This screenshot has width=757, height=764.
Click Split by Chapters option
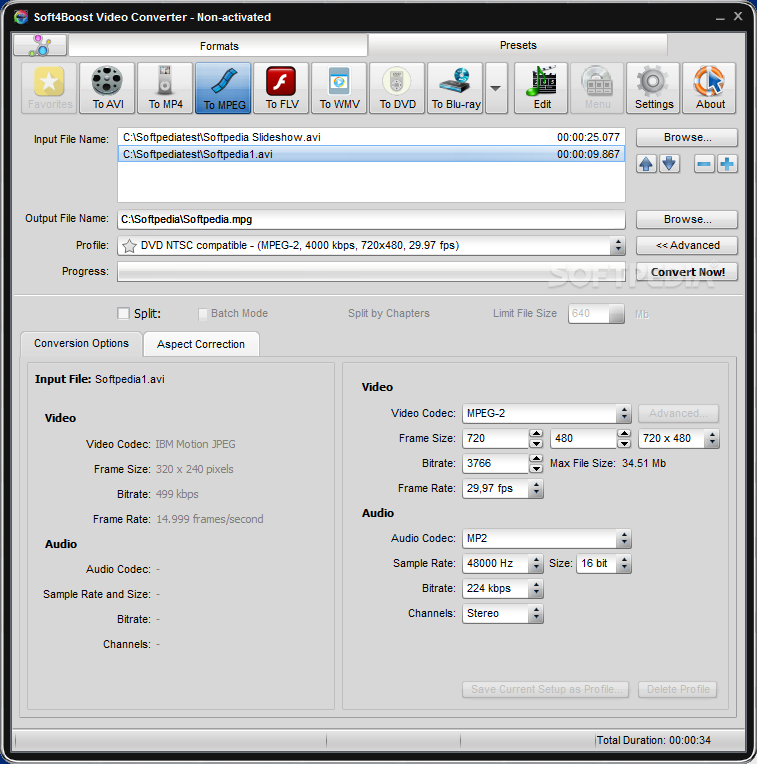tap(389, 313)
